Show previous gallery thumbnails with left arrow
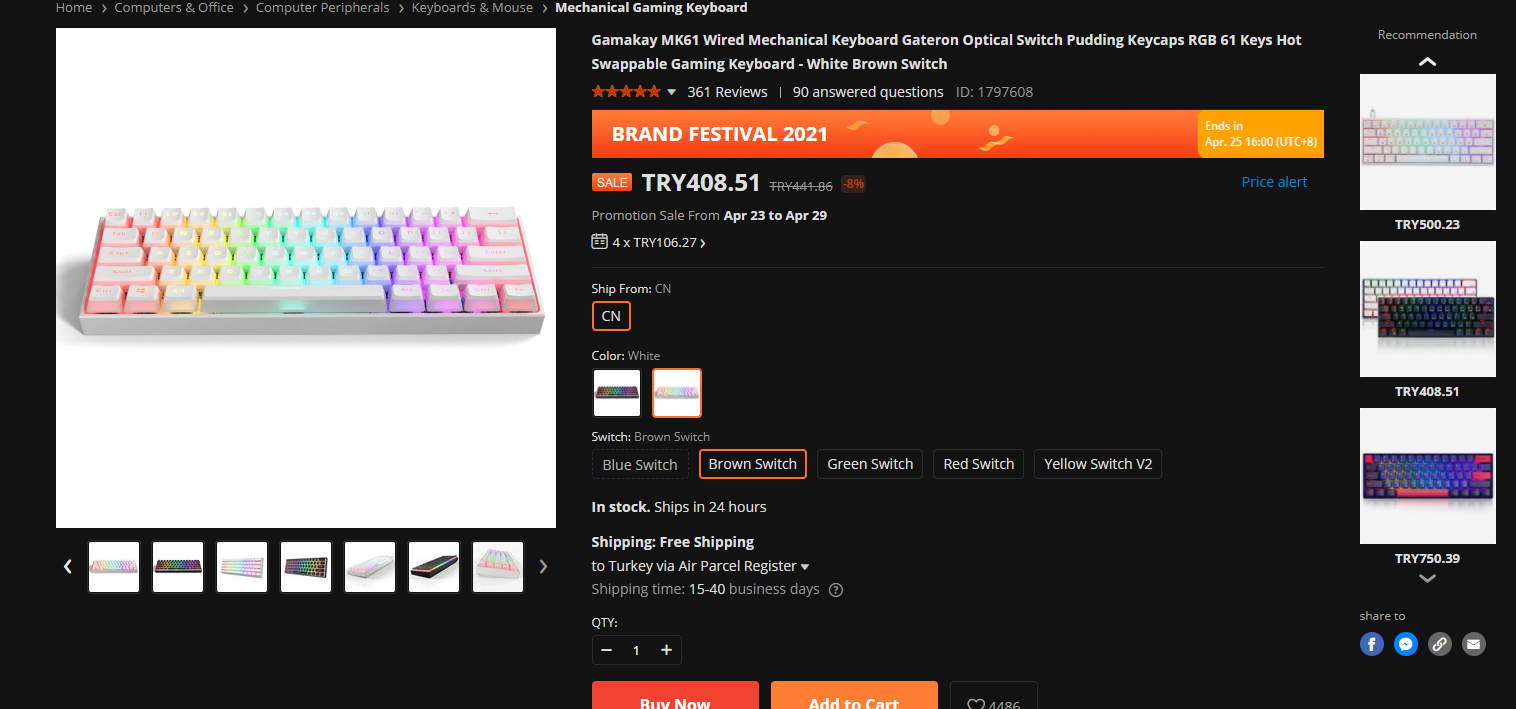The width and height of the screenshot is (1516, 709). [68, 566]
